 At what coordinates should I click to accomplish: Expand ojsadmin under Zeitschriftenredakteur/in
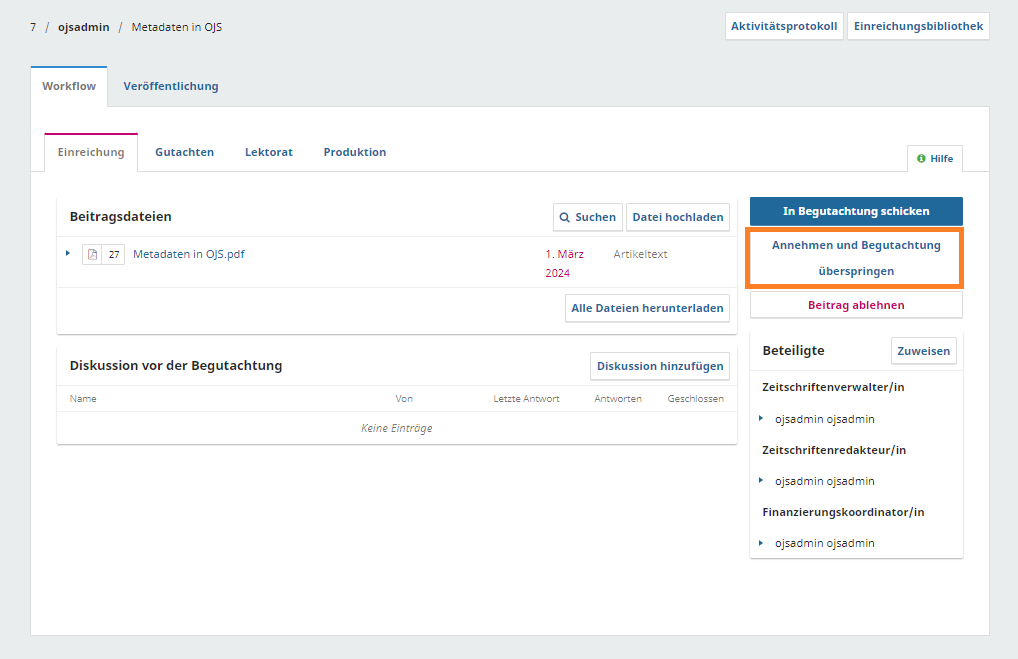pos(761,481)
